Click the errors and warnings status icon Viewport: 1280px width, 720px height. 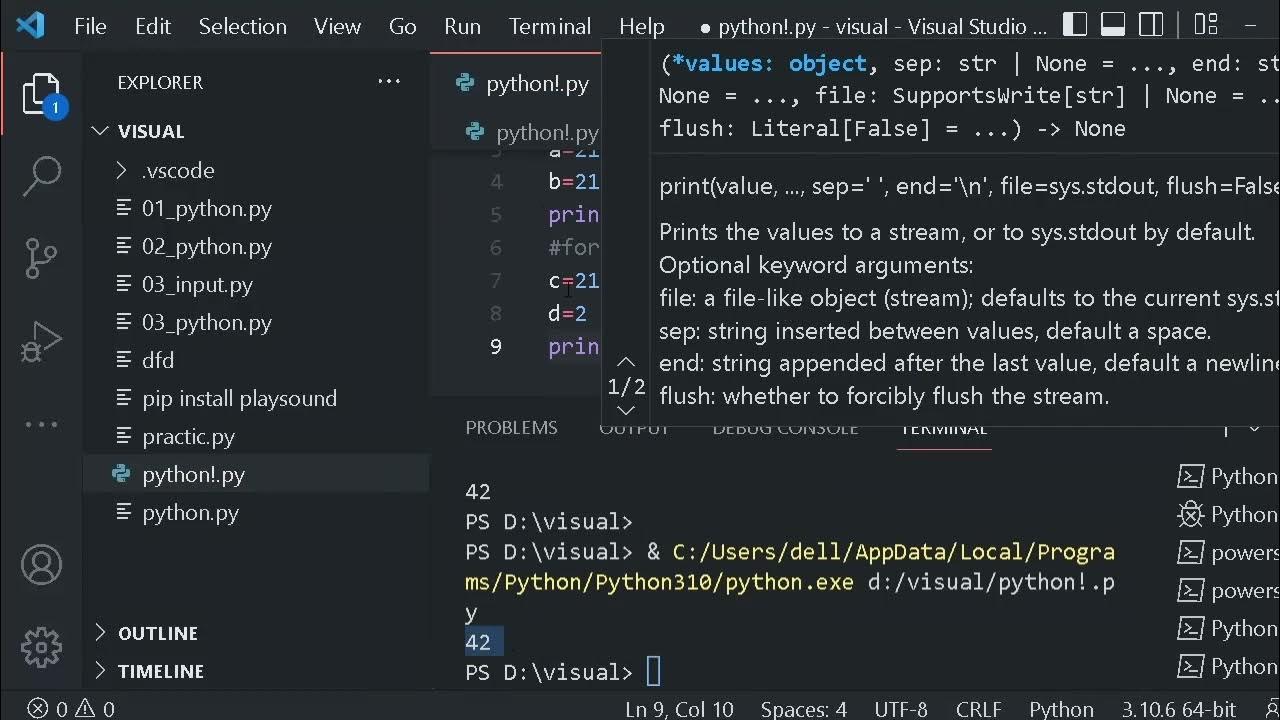click(x=70, y=709)
